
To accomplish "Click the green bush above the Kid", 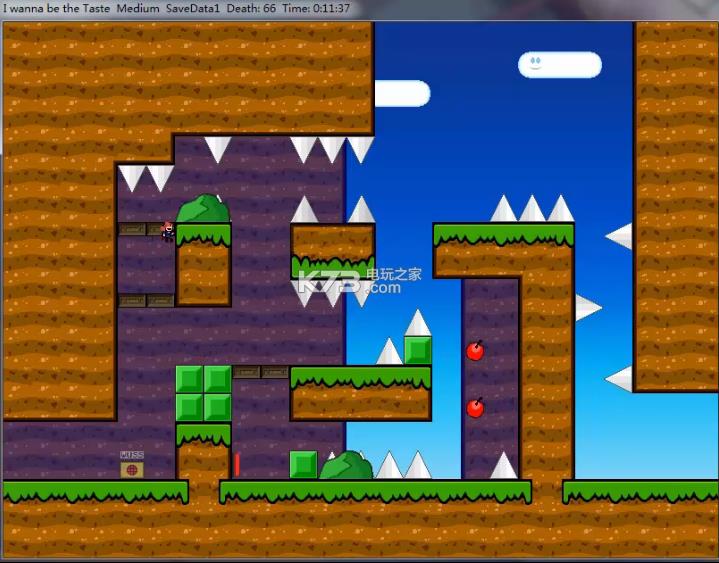I will click(203, 210).
